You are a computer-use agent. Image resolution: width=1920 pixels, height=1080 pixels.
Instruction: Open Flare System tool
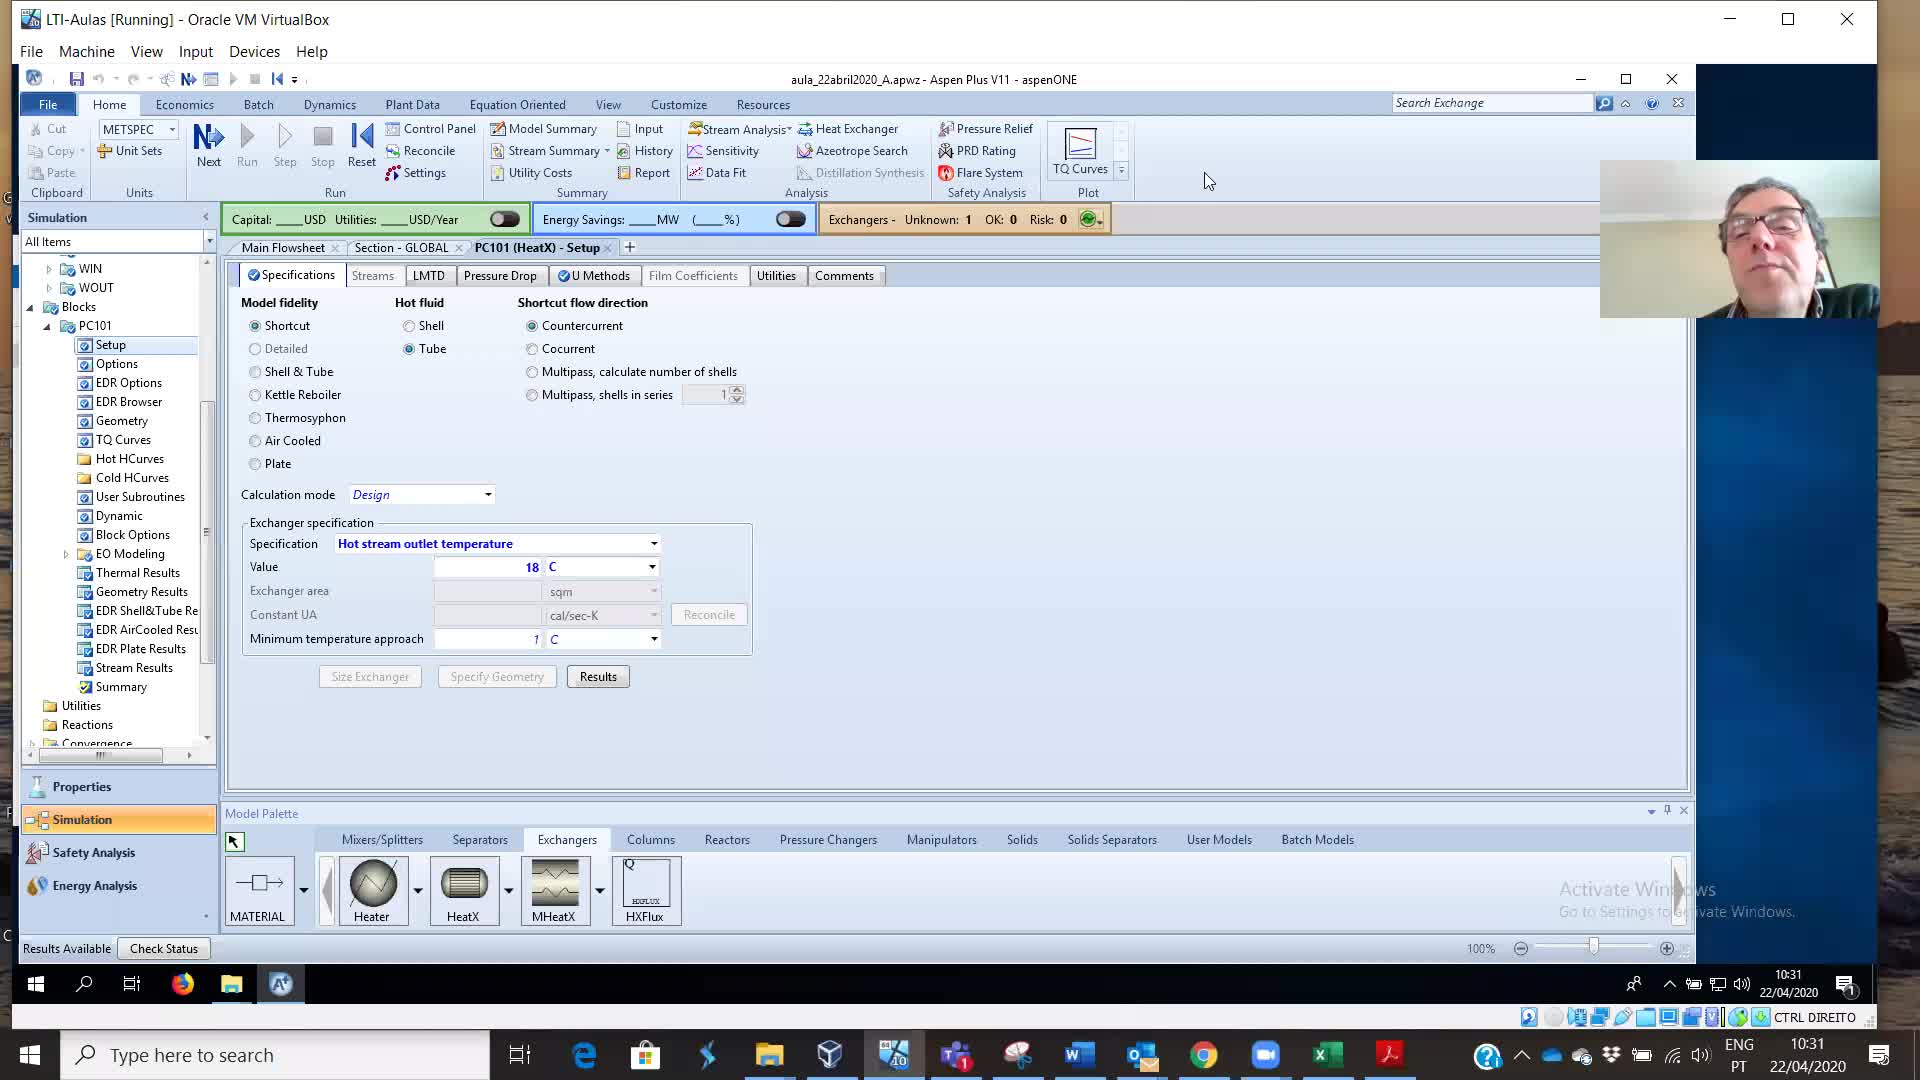click(x=980, y=173)
